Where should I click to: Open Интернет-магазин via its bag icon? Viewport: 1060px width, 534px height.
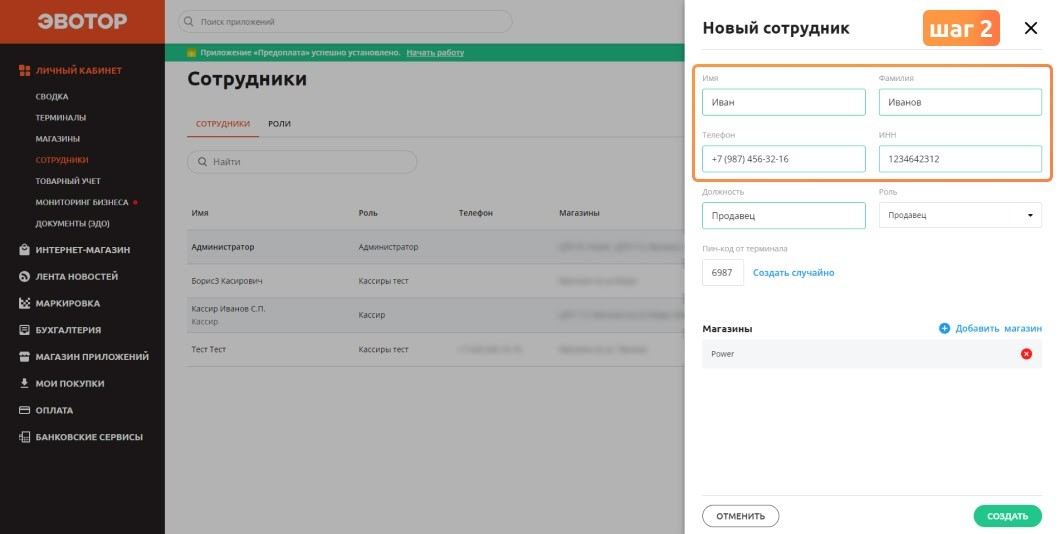click(x=24, y=250)
